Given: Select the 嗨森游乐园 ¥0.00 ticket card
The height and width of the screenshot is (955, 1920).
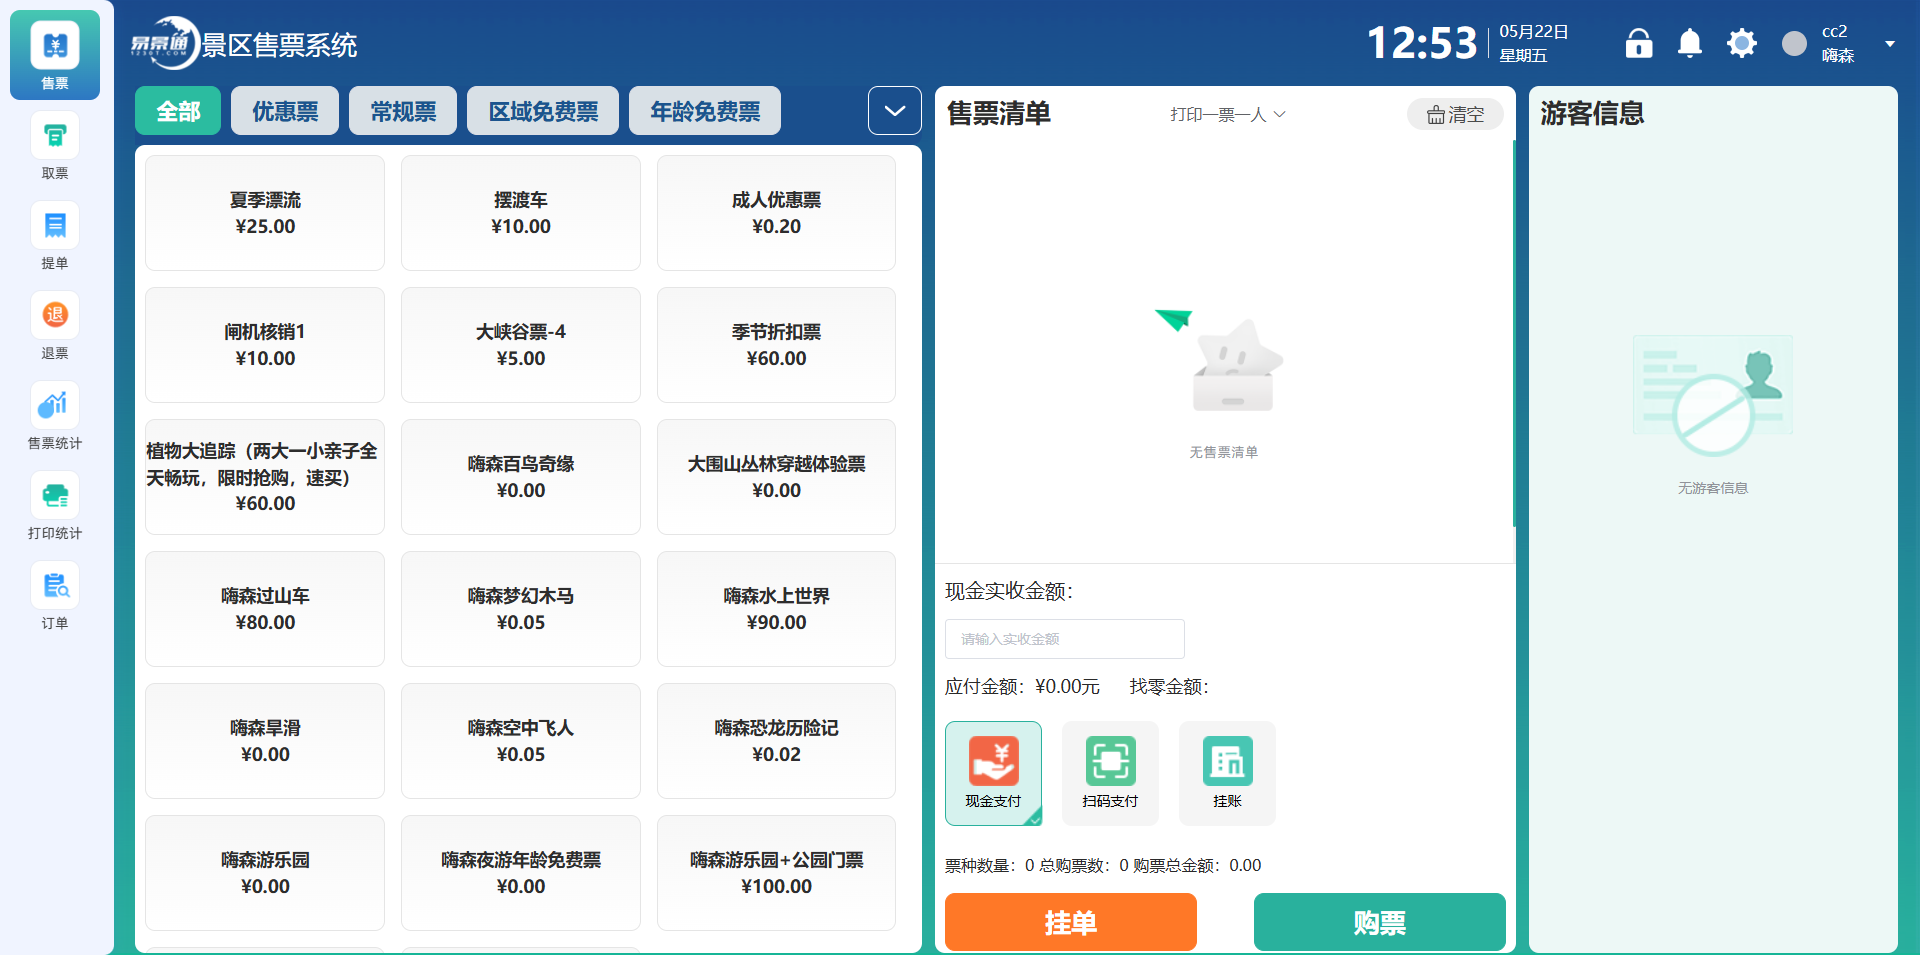Looking at the screenshot, I should (265, 873).
